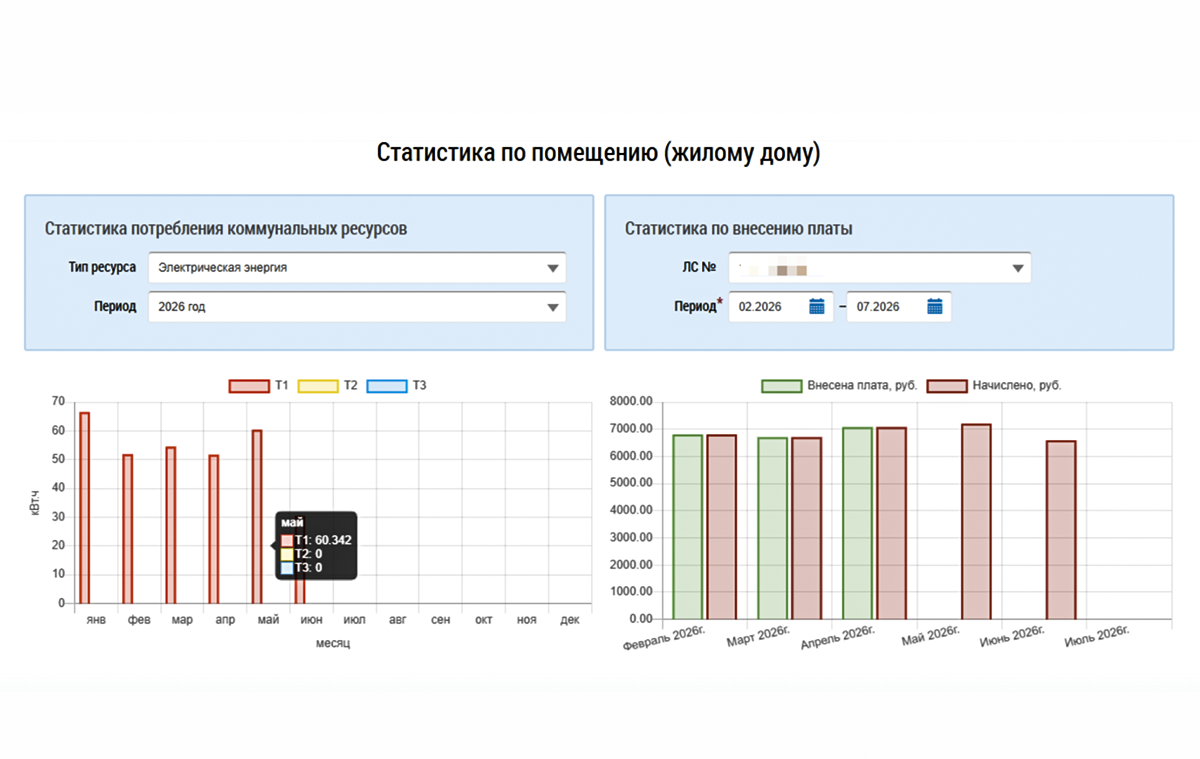
Task: Click the tooltip value T1: 60.342
Action: (x=323, y=540)
